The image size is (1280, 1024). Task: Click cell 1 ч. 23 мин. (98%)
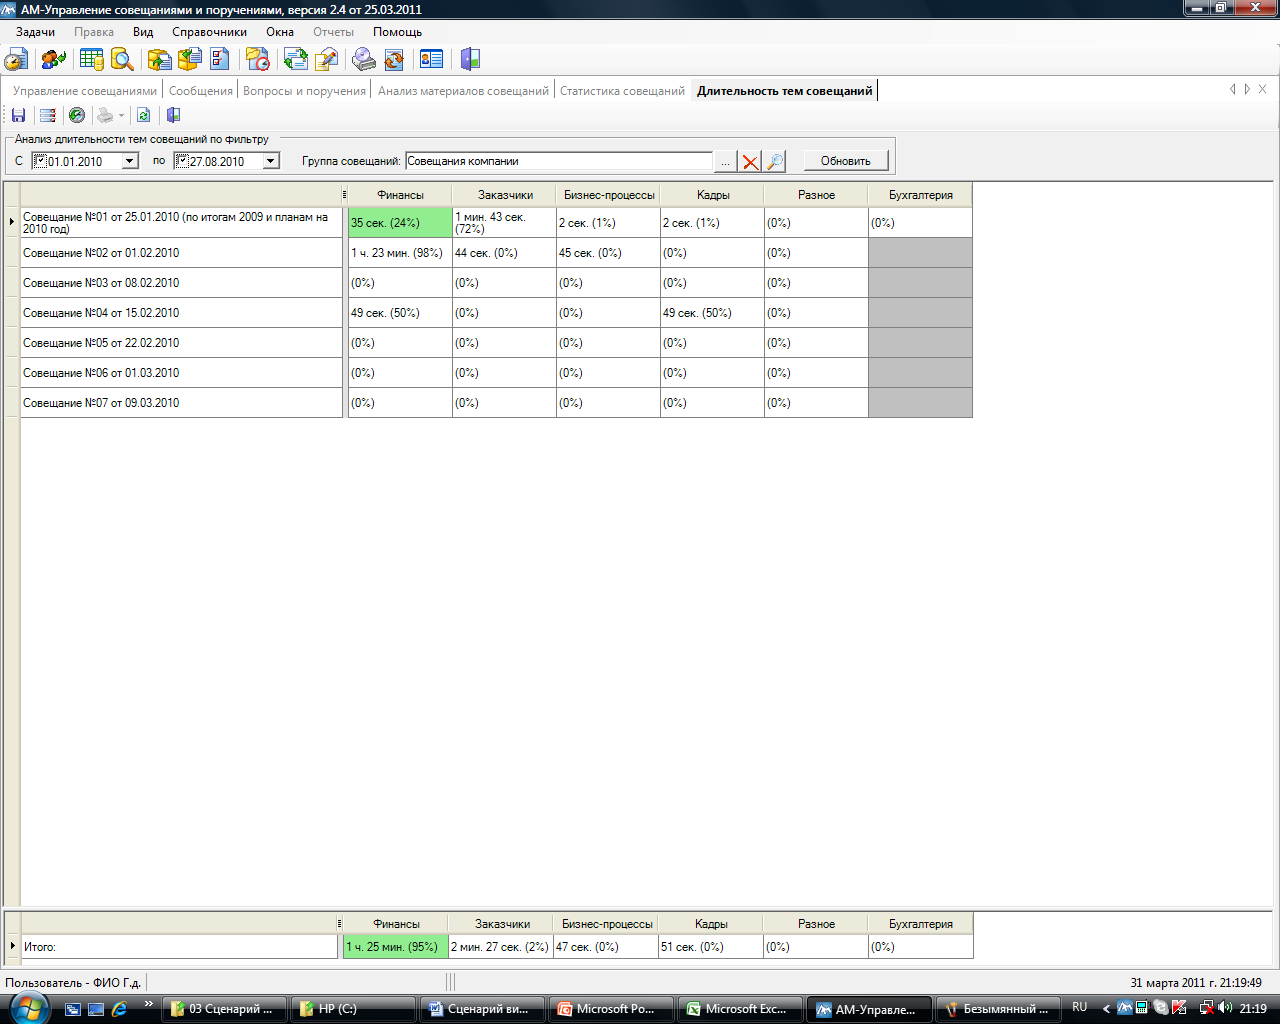(x=400, y=253)
